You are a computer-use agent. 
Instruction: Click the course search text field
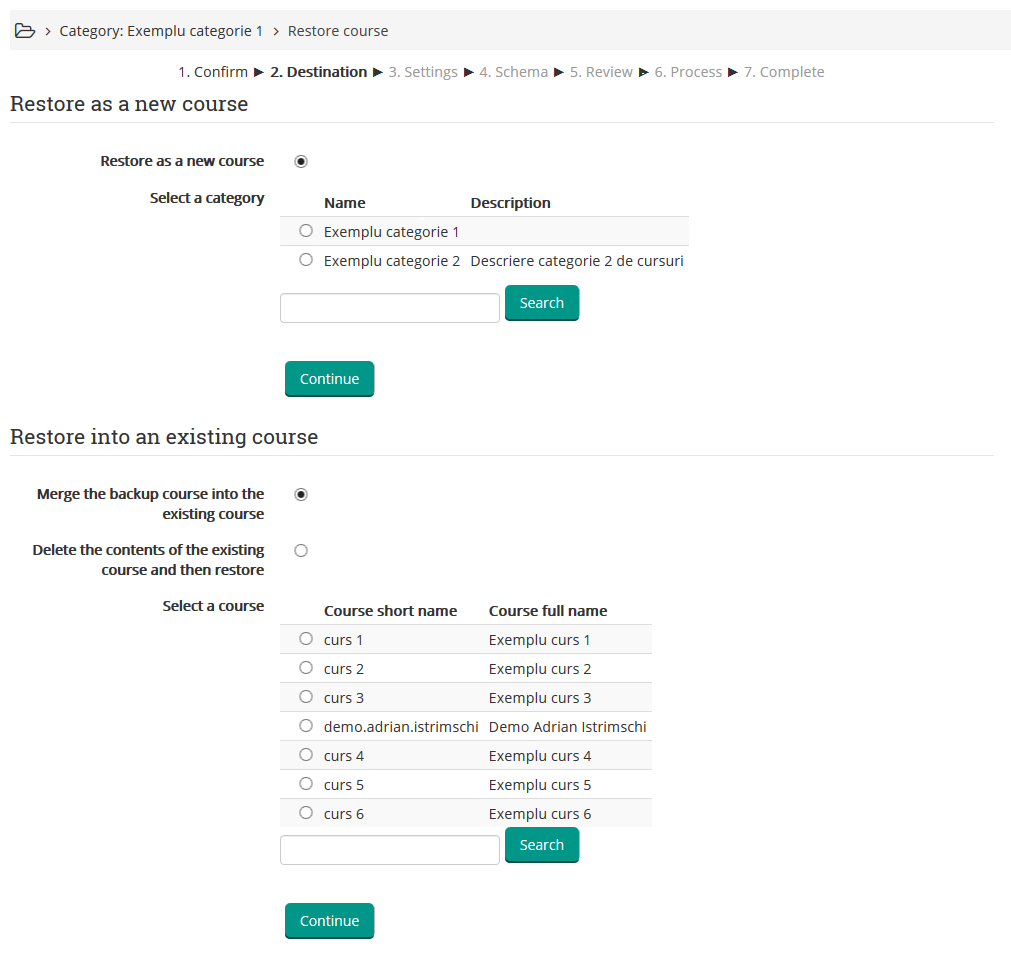click(389, 850)
